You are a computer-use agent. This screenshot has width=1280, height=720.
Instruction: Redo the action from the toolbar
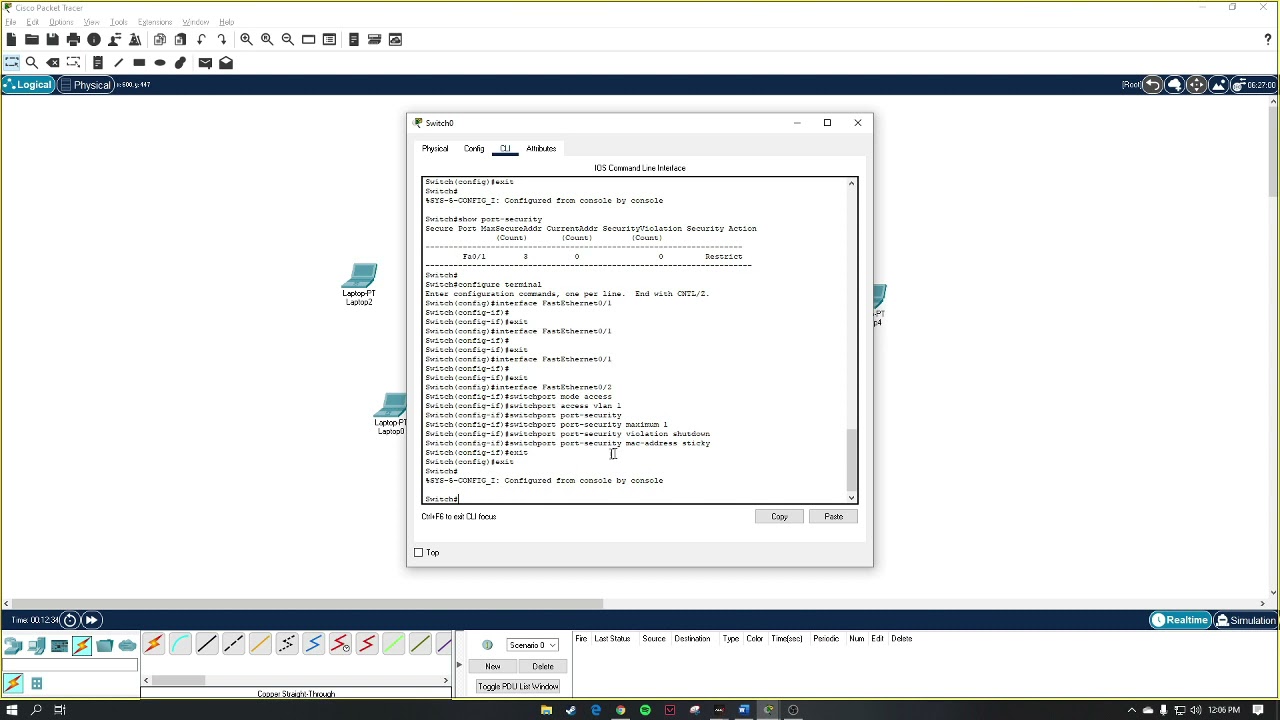(x=222, y=40)
